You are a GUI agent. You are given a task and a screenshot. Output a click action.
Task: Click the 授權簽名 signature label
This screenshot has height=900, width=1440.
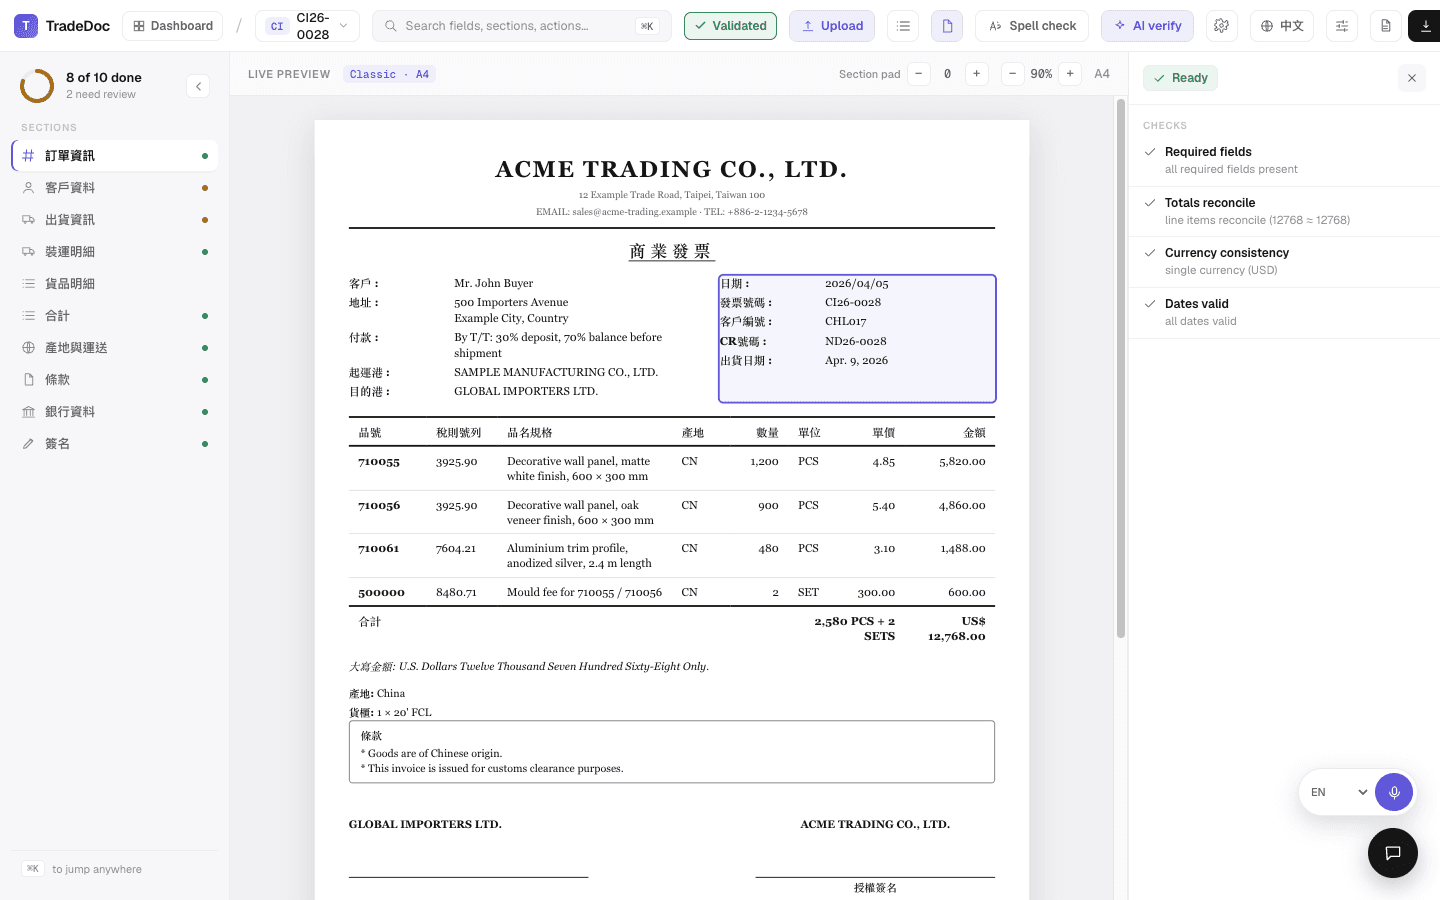coord(875,888)
